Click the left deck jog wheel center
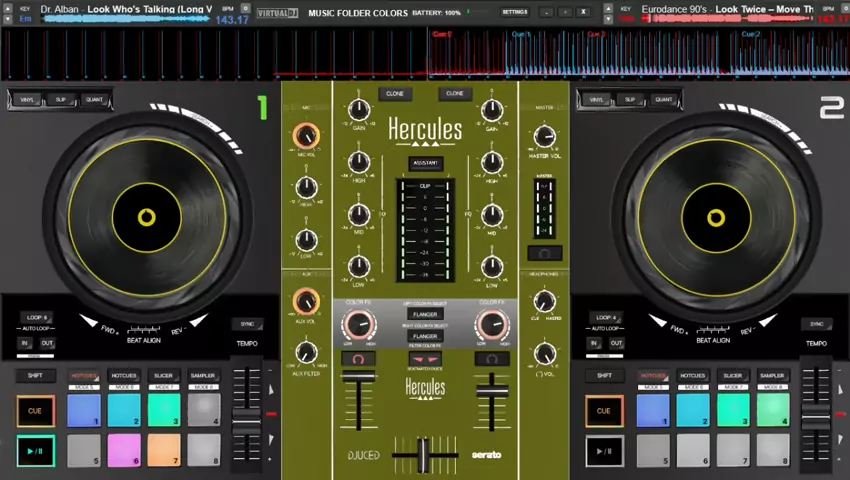This screenshot has height=480, width=850. pos(147,217)
